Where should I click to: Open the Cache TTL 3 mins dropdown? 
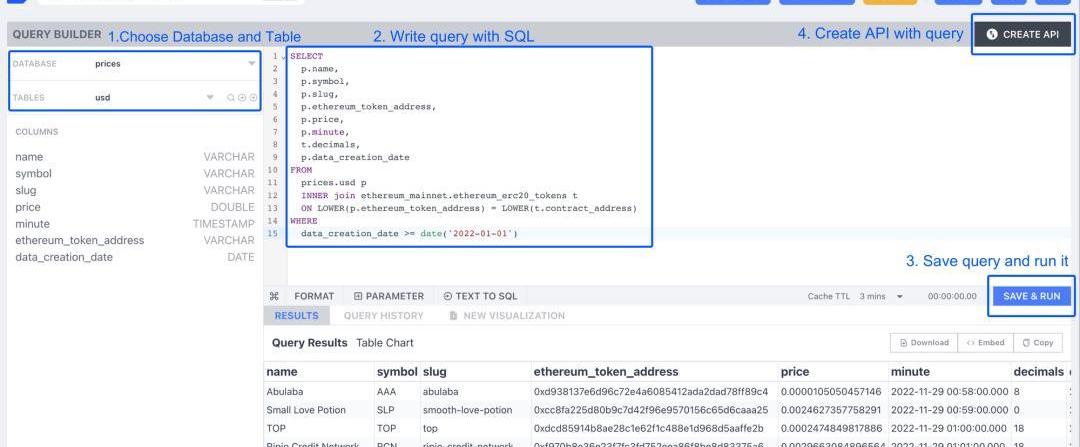(x=880, y=296)
